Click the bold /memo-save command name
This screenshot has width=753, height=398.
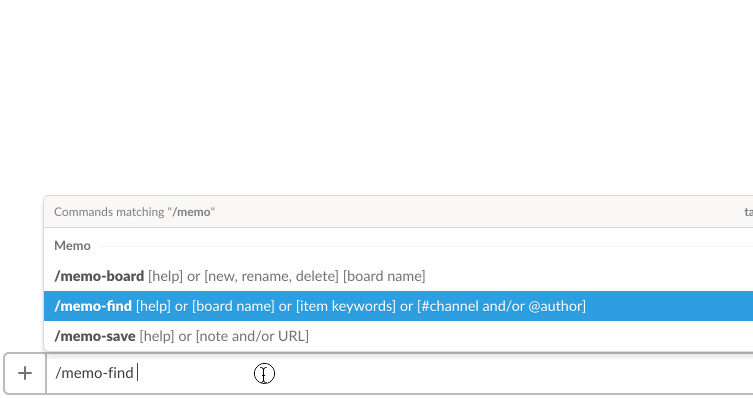pyautogui.click(x=95, y=336)
